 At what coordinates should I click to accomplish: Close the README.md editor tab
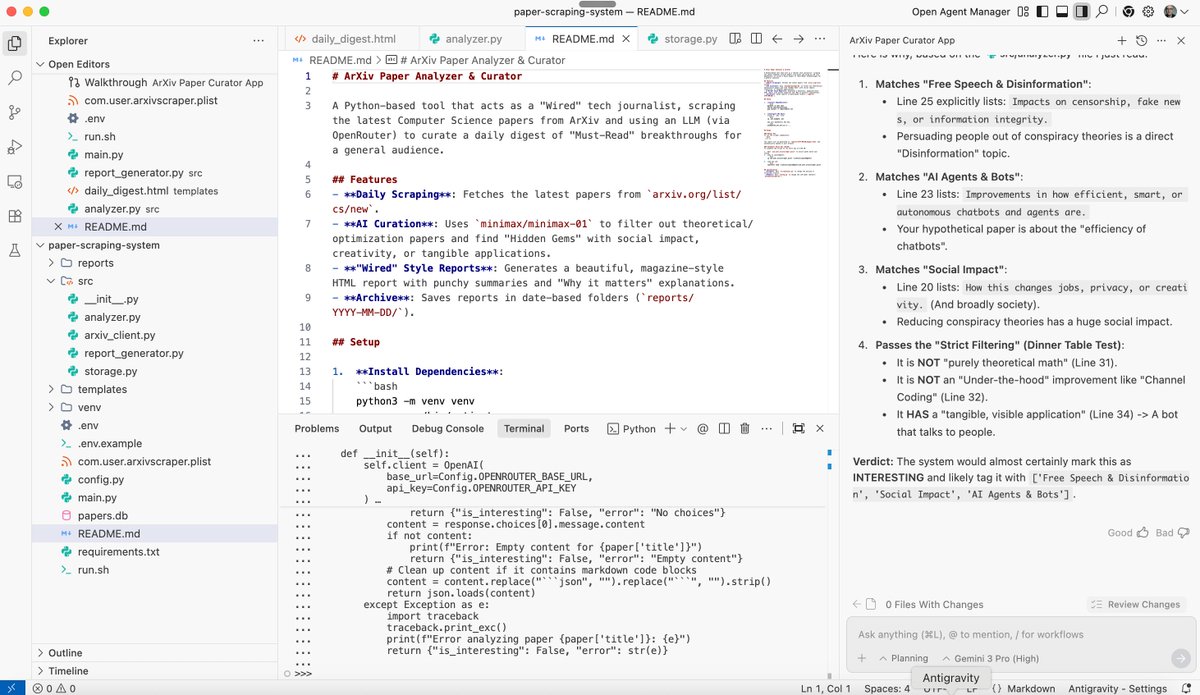[x=625, y=39]
